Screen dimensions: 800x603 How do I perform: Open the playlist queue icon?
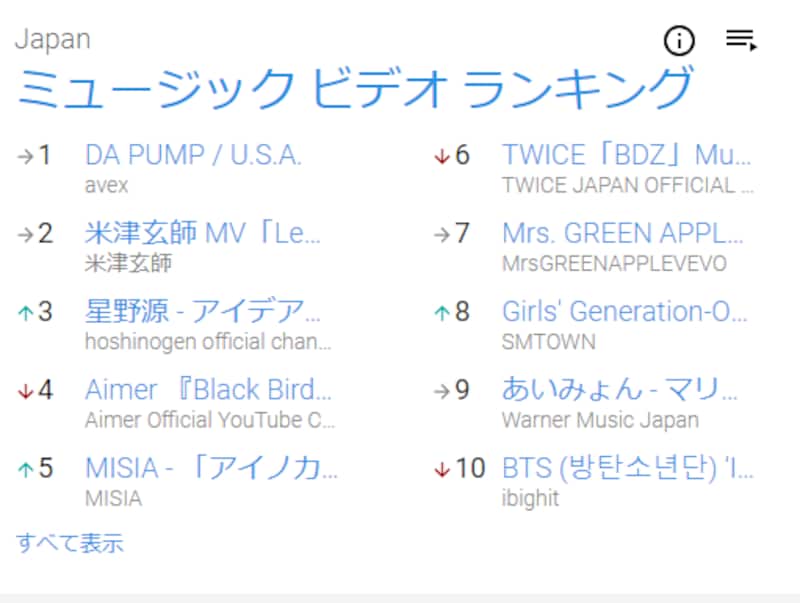pyautogui.click(x=740, y=41)
